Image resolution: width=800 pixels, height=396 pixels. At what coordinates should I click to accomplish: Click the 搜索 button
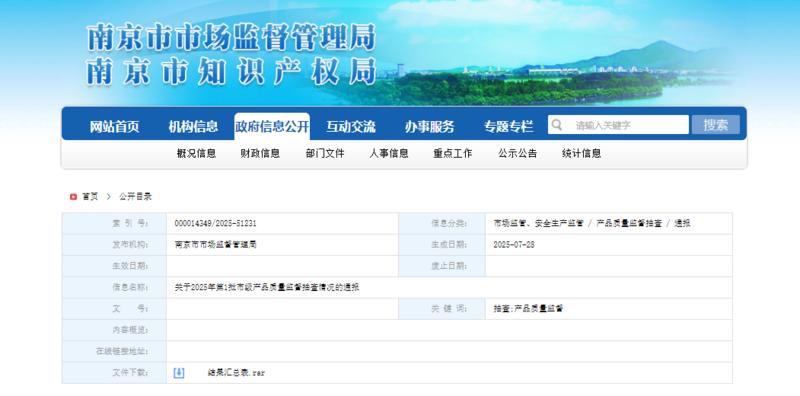pos(716,125)
